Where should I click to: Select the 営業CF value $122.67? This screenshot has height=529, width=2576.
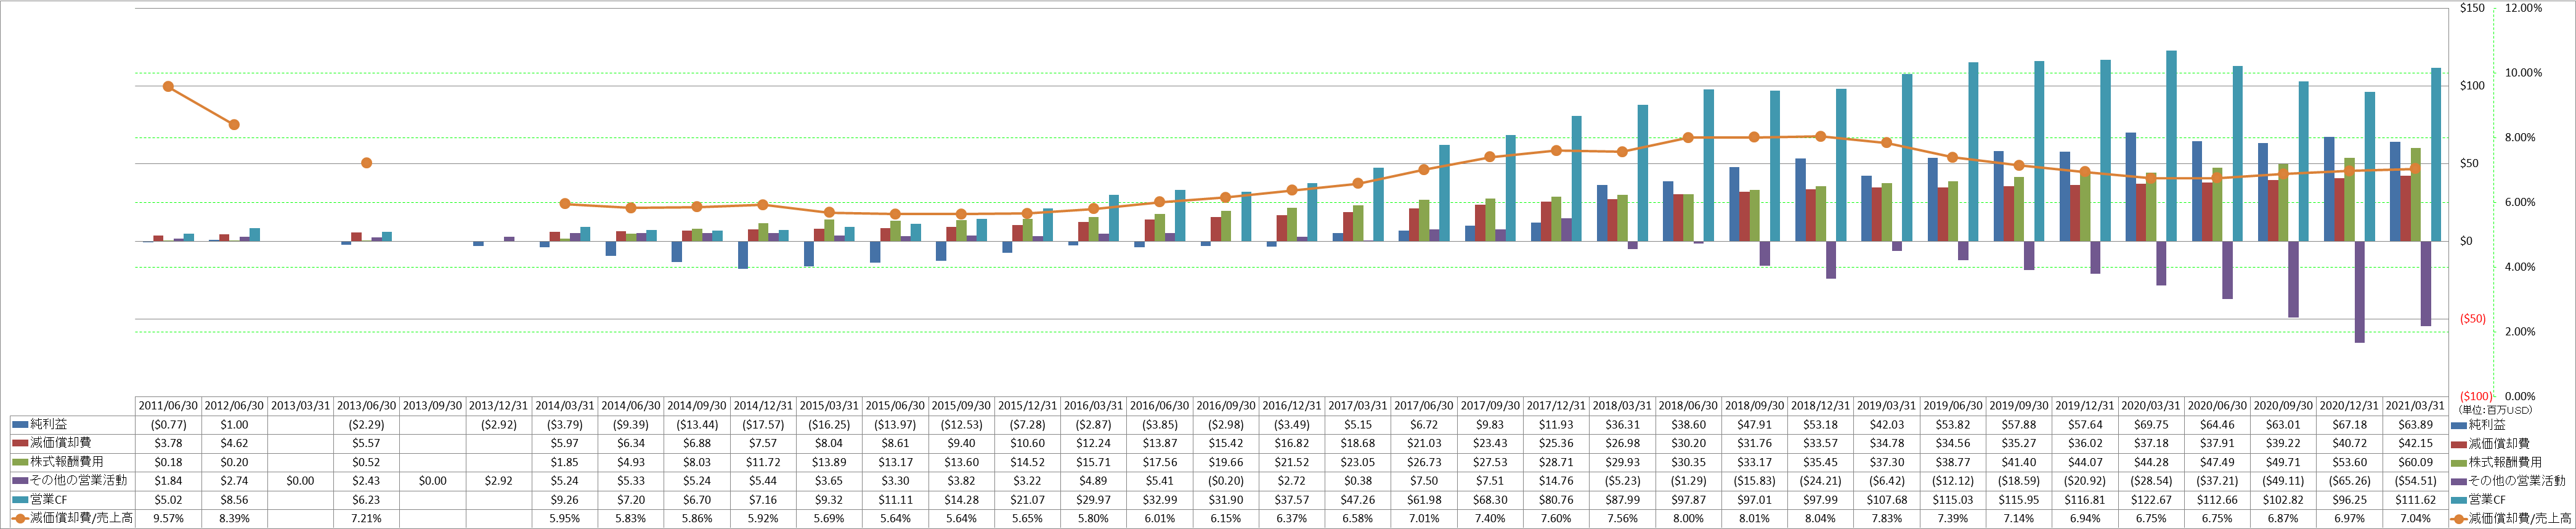(2151, 500)
